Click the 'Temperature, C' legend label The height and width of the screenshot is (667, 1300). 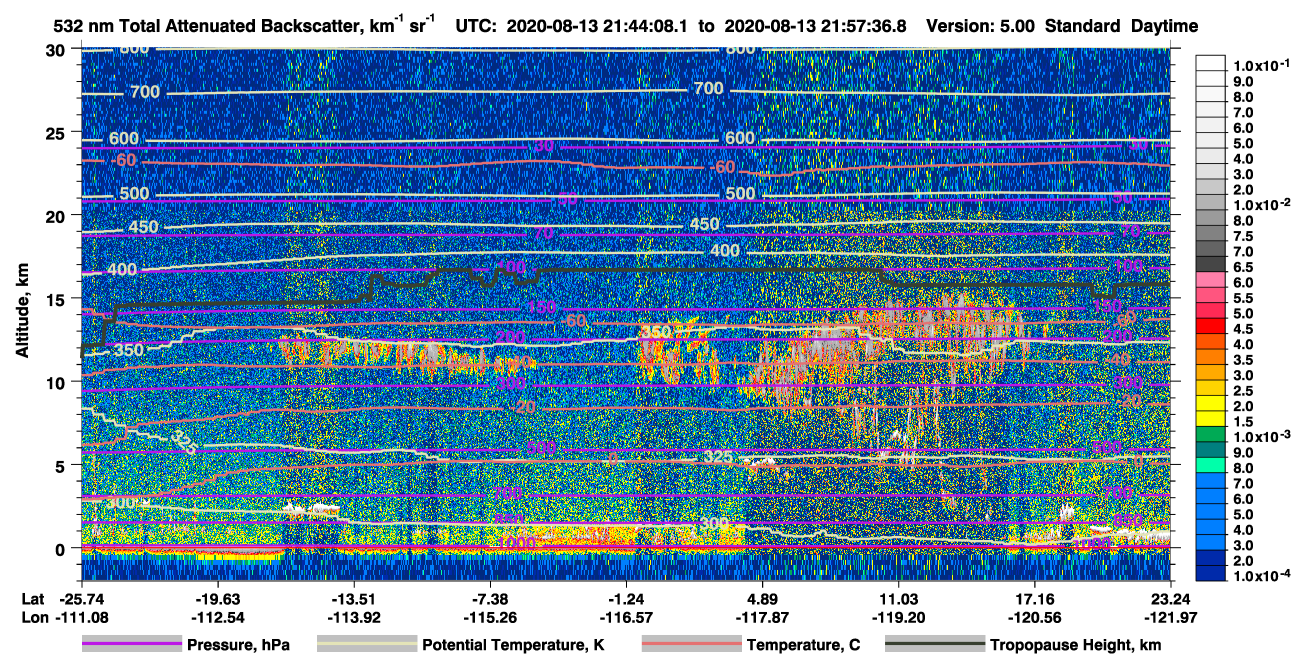(803, 646)
